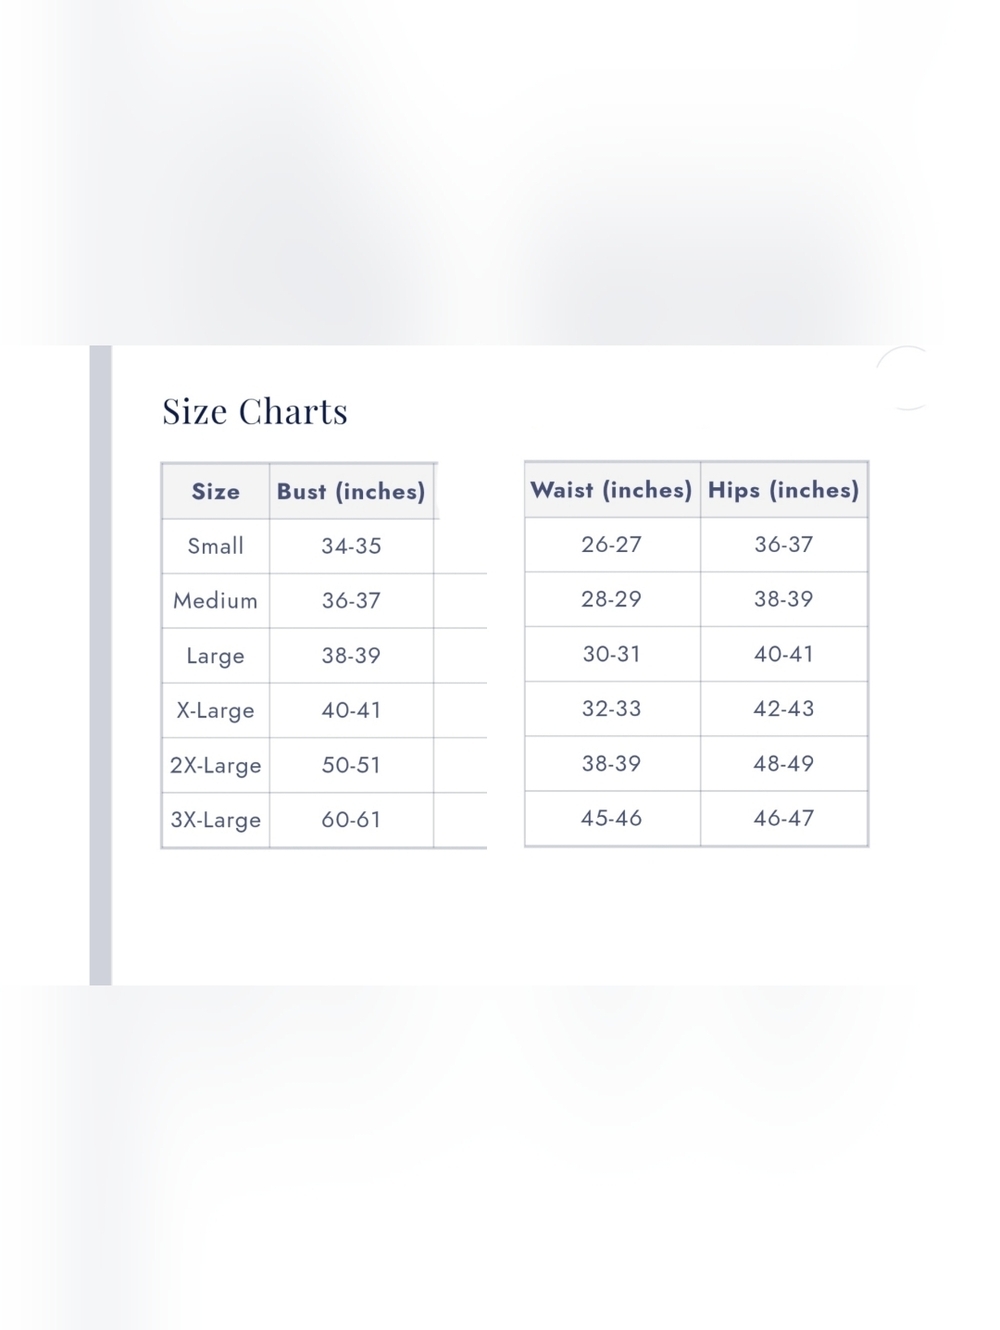Image resolution: width=1000 pixels, height=1330 pixels.
Task: Select the Medium size row label
Action: pyautogui.click(x=216, y=601)
